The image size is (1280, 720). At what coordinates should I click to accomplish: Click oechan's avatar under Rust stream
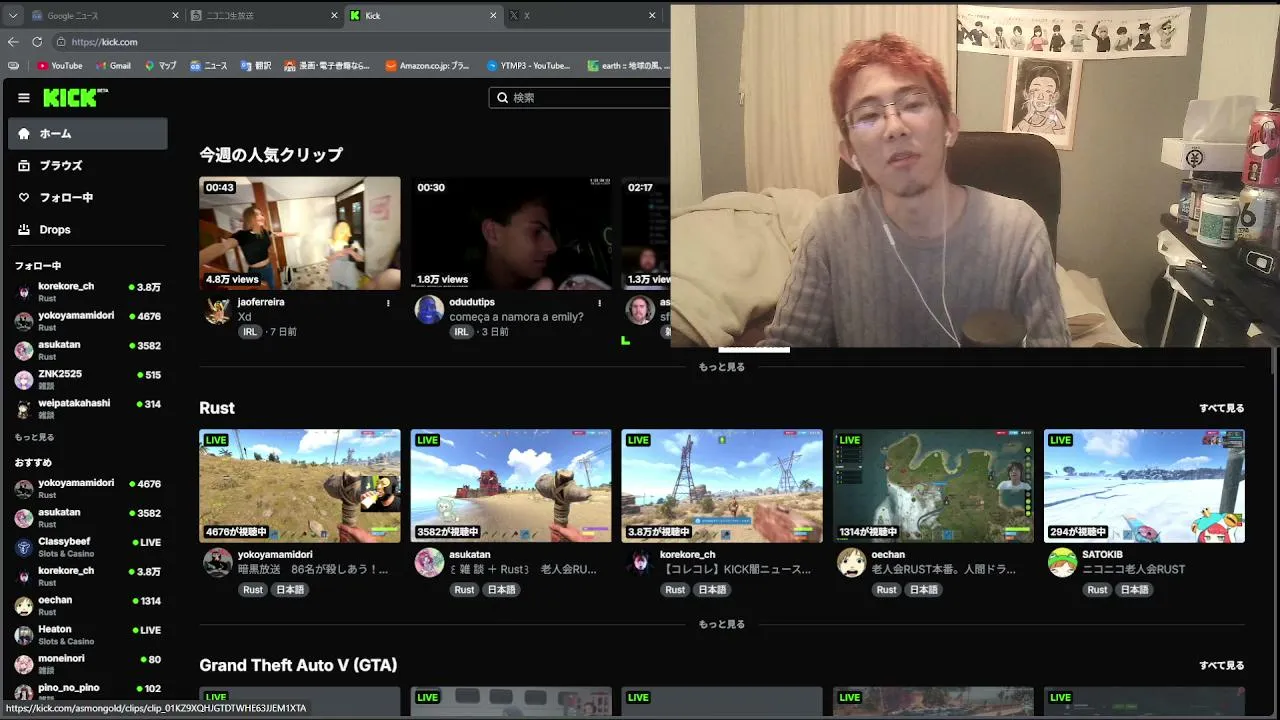click(851, 563)
